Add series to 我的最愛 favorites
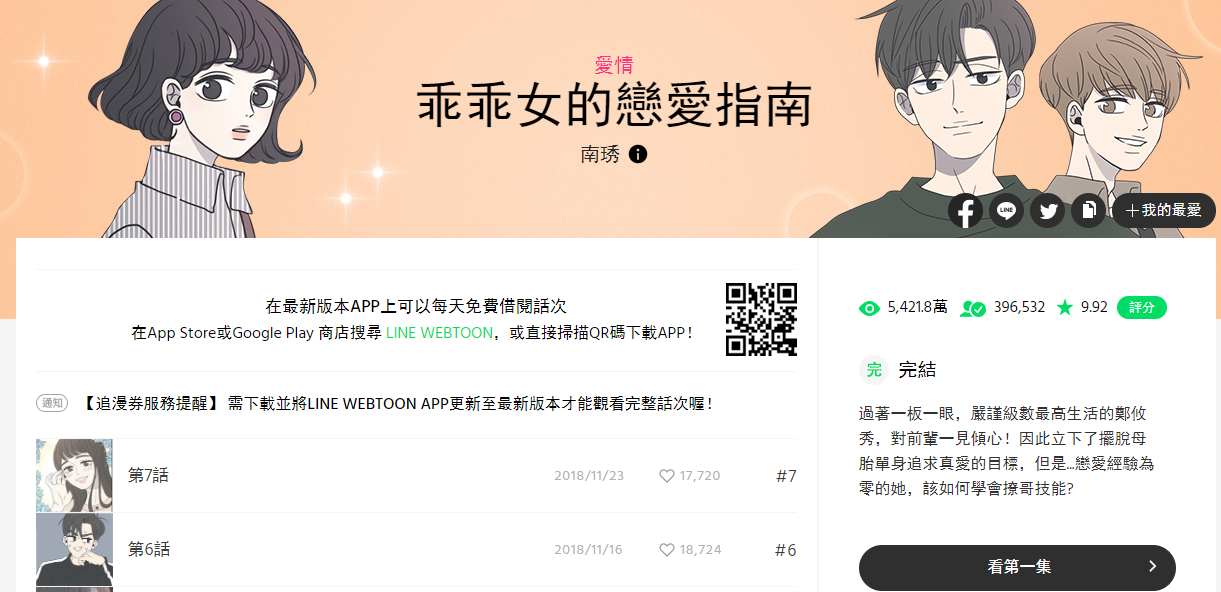 pyautogui.click(x=1164, y=211)
